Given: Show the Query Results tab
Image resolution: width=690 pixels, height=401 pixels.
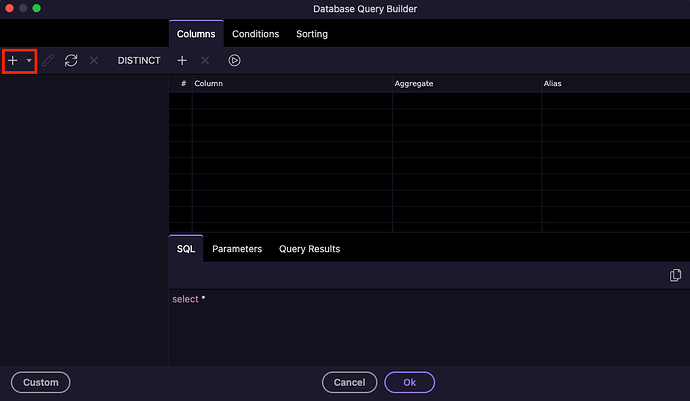Looking at the screenshot, I should [x=309, y=249].
